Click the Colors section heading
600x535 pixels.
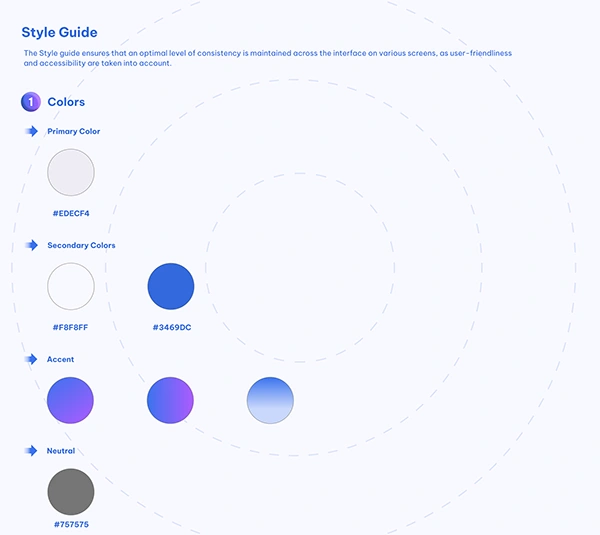66,102
